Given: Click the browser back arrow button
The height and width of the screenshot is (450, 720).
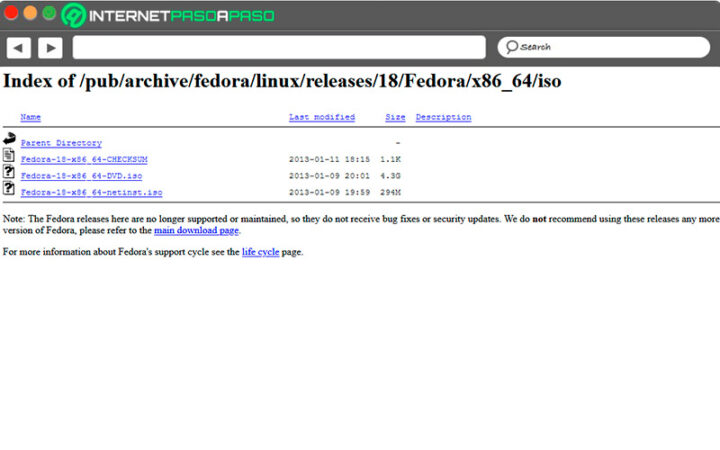Looking at the screenshot, I should tap(19, 48).
